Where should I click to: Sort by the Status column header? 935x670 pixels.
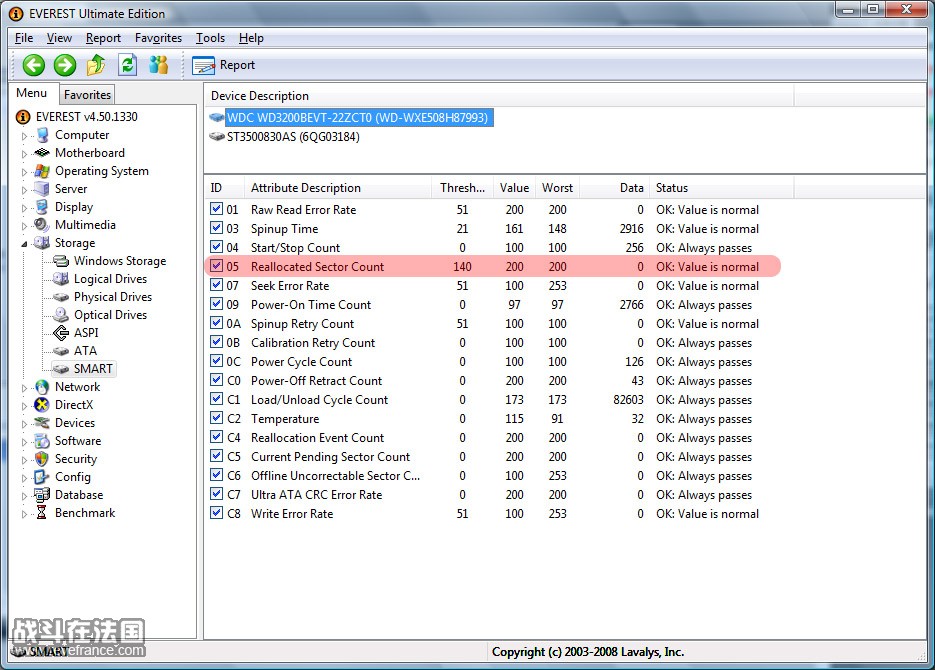(x=722, y=188)
